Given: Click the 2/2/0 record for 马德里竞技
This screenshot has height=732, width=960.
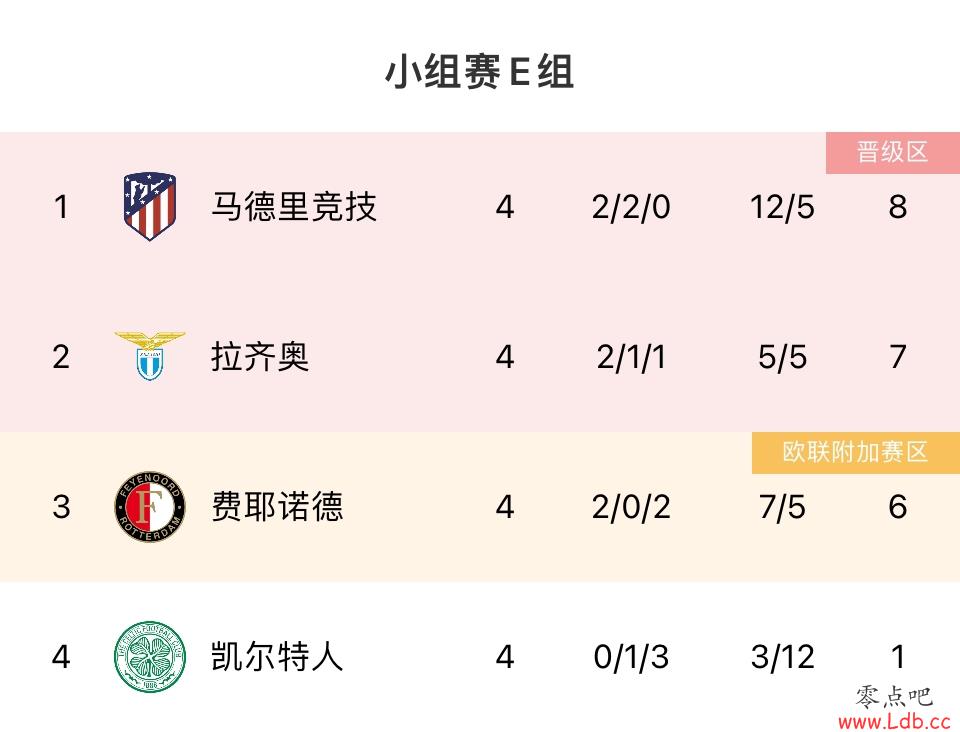Looking at the screenshot, I should tap(631, 207).
